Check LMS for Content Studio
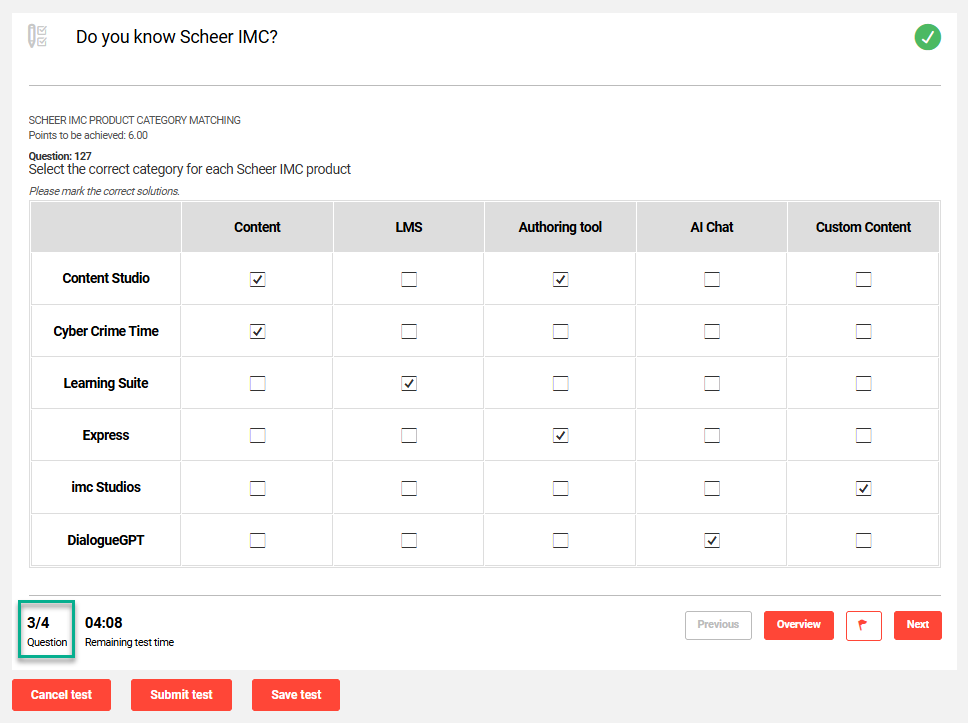 [x=409, y=279]
